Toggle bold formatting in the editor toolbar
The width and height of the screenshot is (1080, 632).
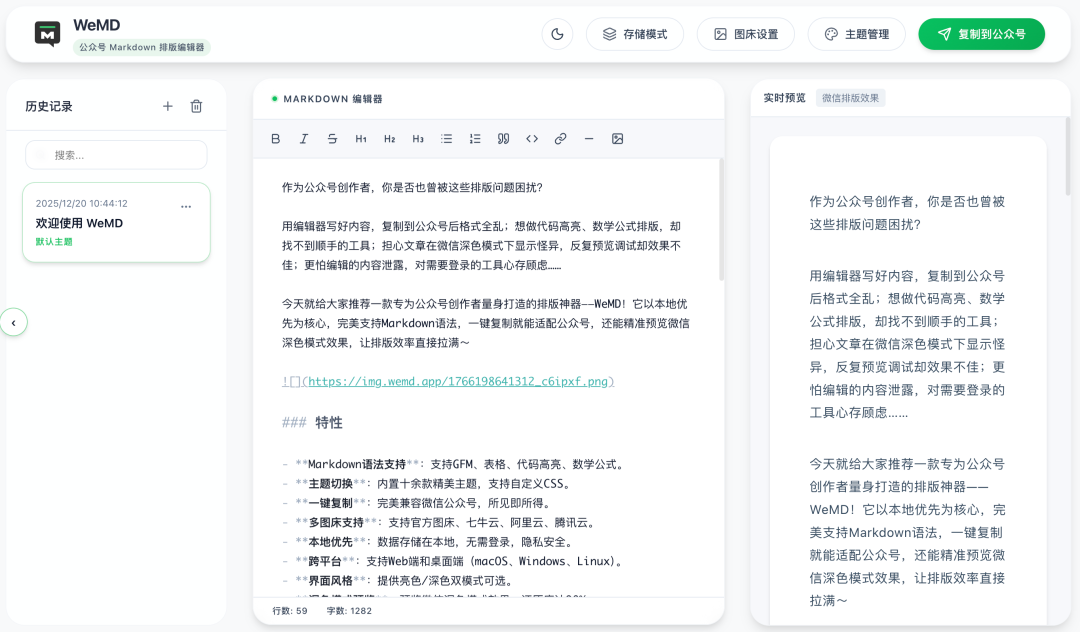275,139
